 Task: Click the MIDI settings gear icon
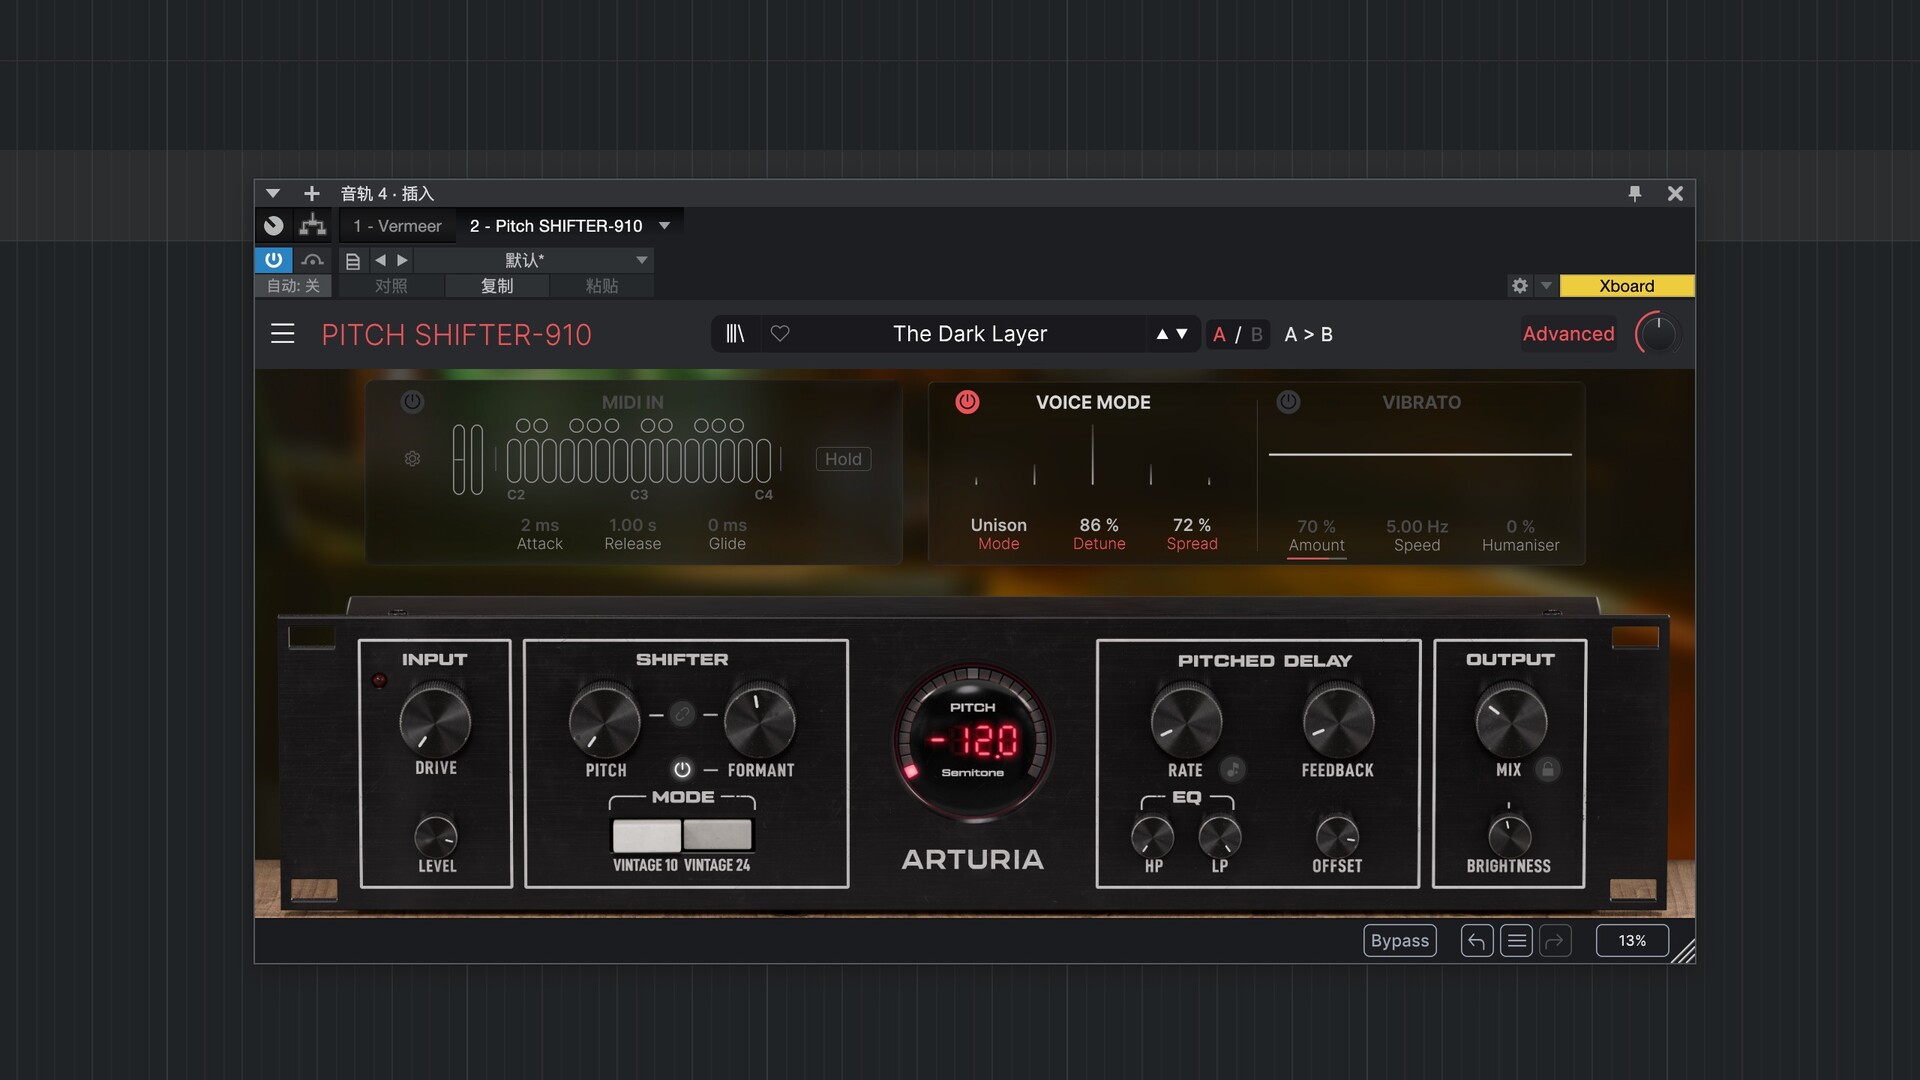pyautogui.click(x=412, y=459)
